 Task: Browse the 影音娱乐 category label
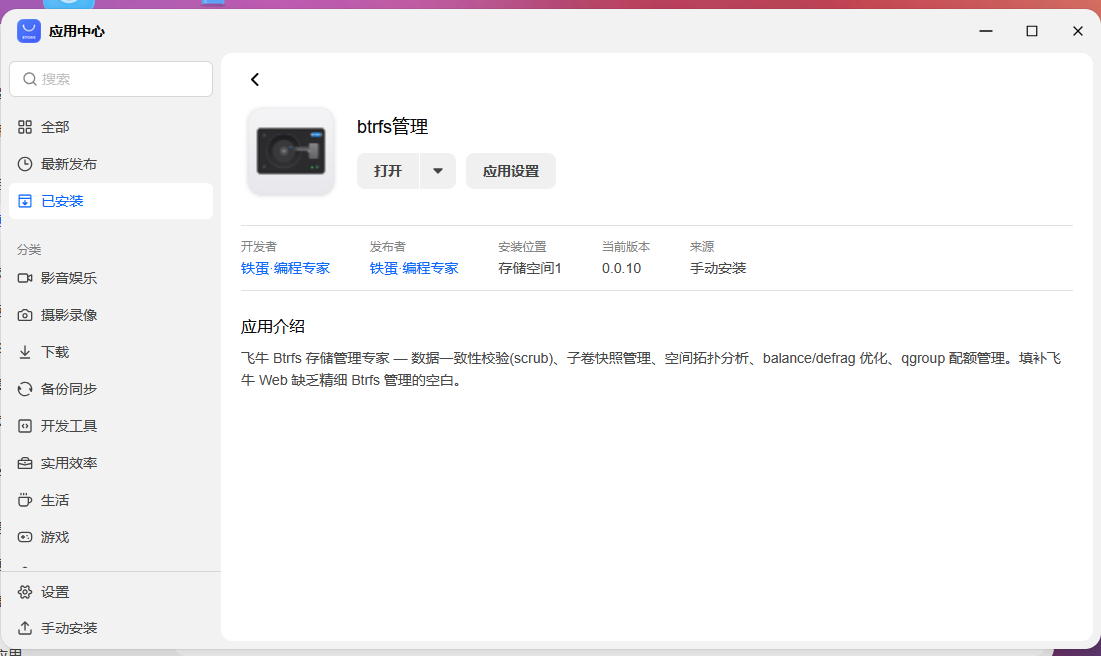coord(69,278)
